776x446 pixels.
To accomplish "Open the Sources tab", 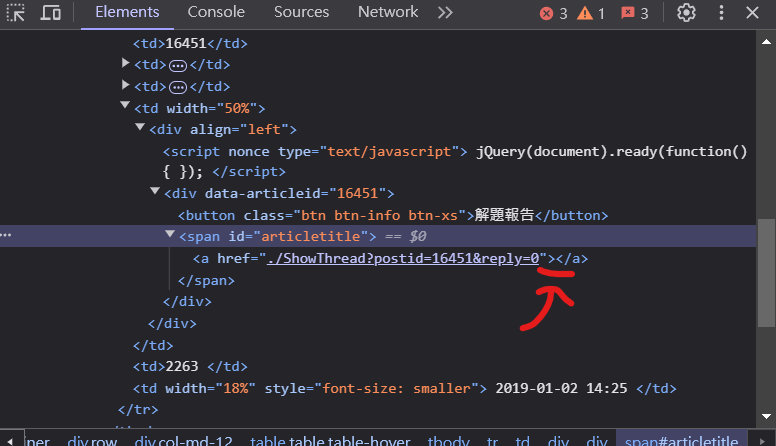I will [301, 12].
